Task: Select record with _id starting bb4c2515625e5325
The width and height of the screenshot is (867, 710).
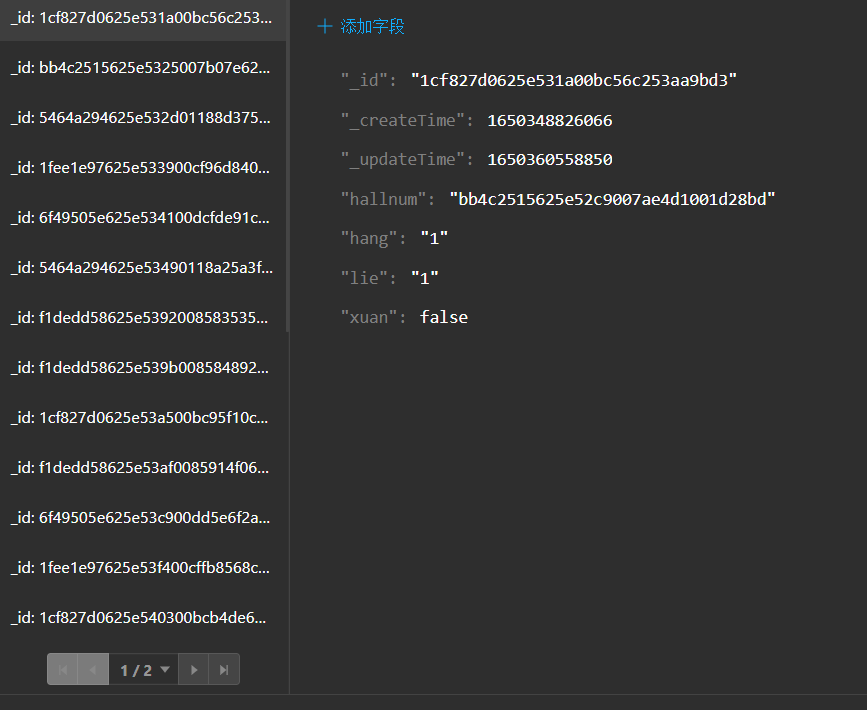Action: point(140,68)
